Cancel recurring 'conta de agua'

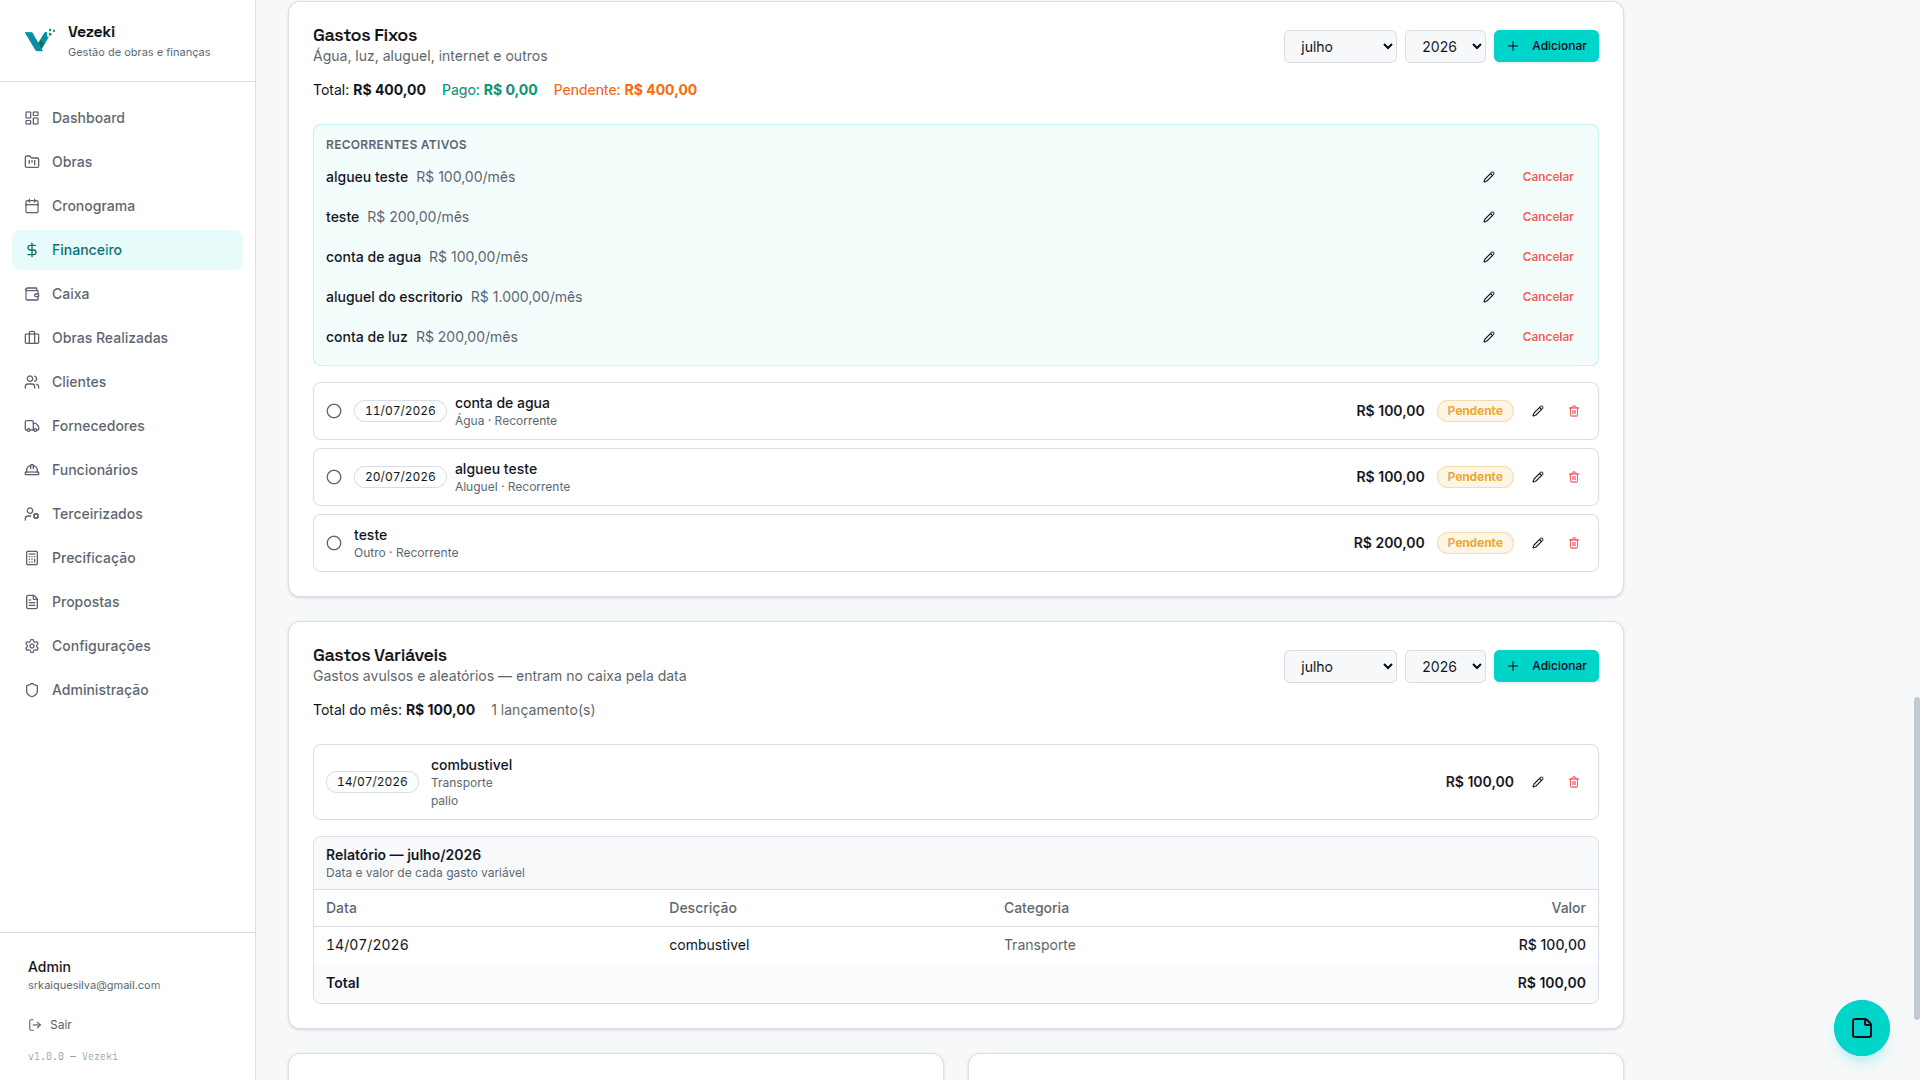pyautogui.click(x=1547, y=257)
